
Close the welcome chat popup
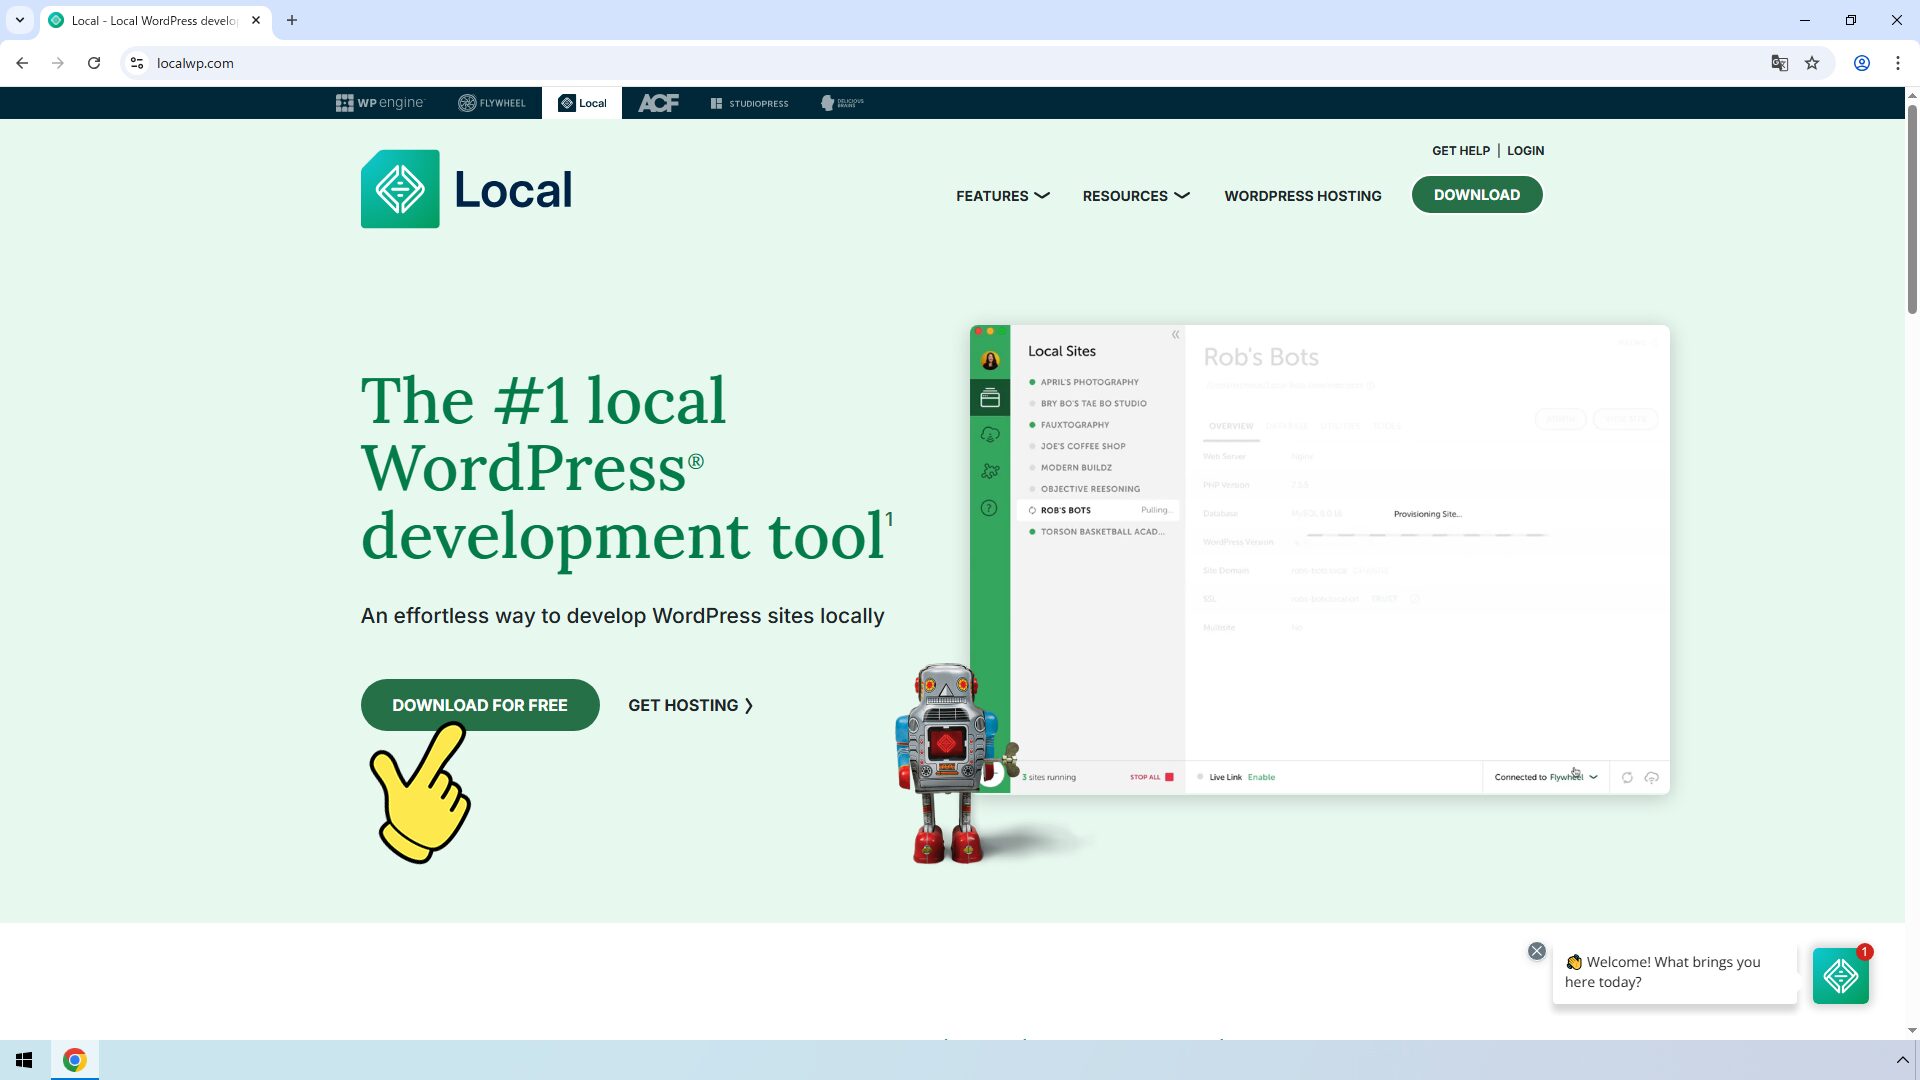tap(1537, 951)
